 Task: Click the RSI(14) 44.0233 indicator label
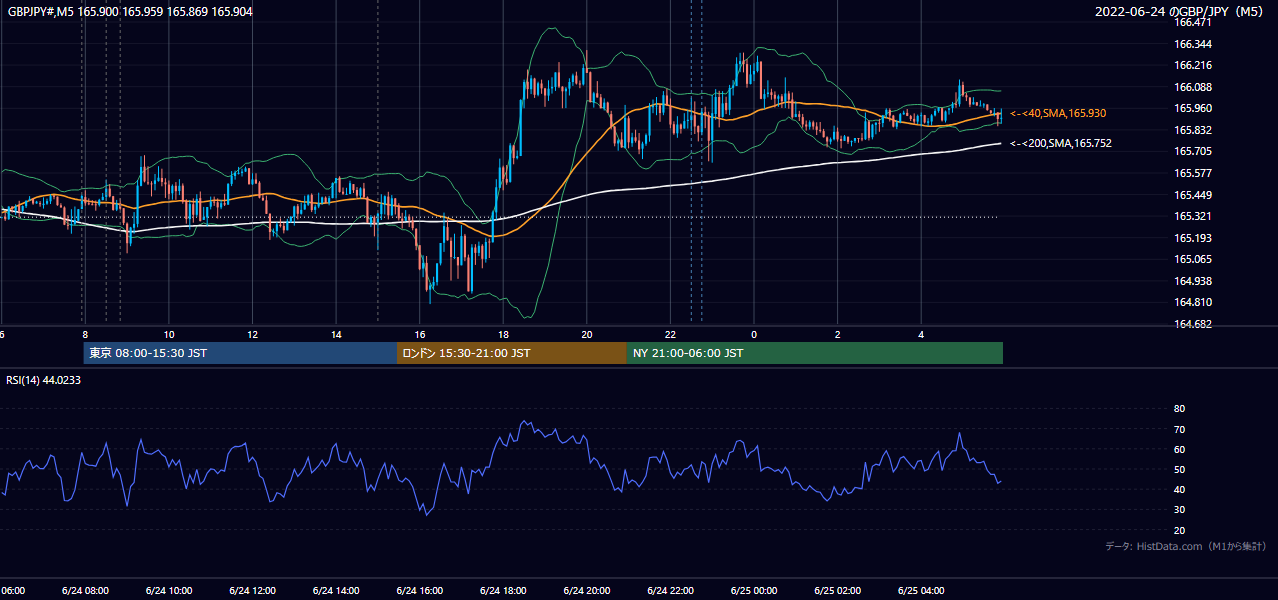click(44, 380)
